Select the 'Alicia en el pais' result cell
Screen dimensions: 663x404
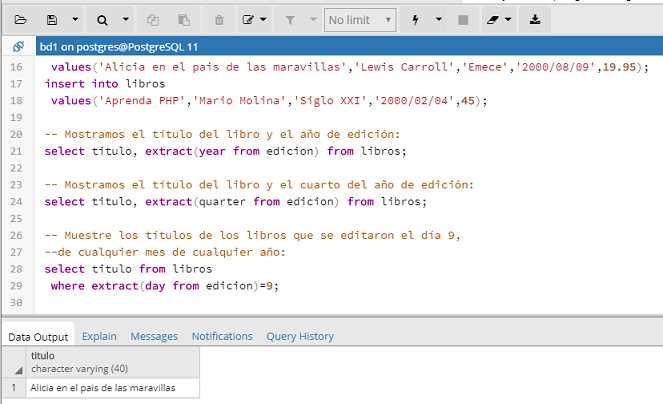[103, 387]
